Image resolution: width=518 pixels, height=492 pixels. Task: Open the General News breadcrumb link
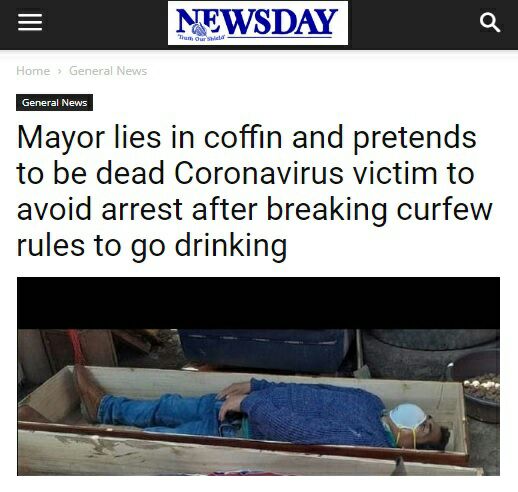[108, 71]
